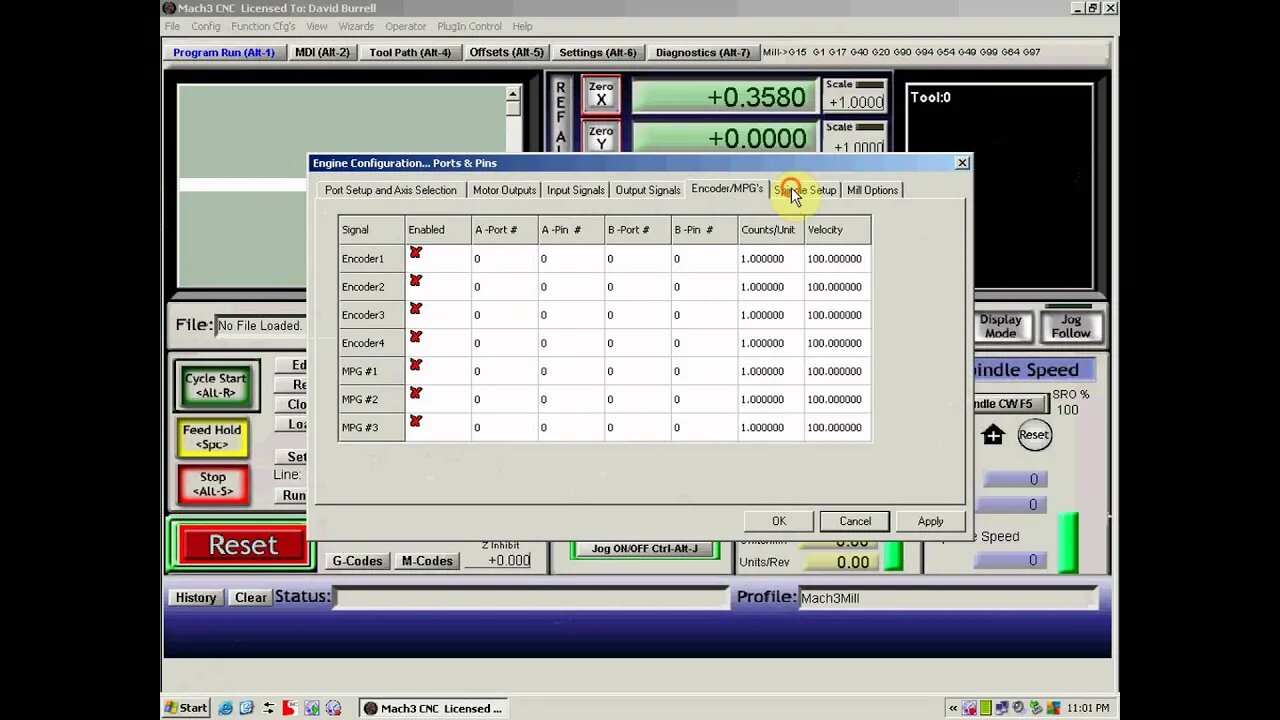The image size is (1280, 720).
Task: Open the File menu in Mach3
Action: pyautogui.click(x=172, y=26)
